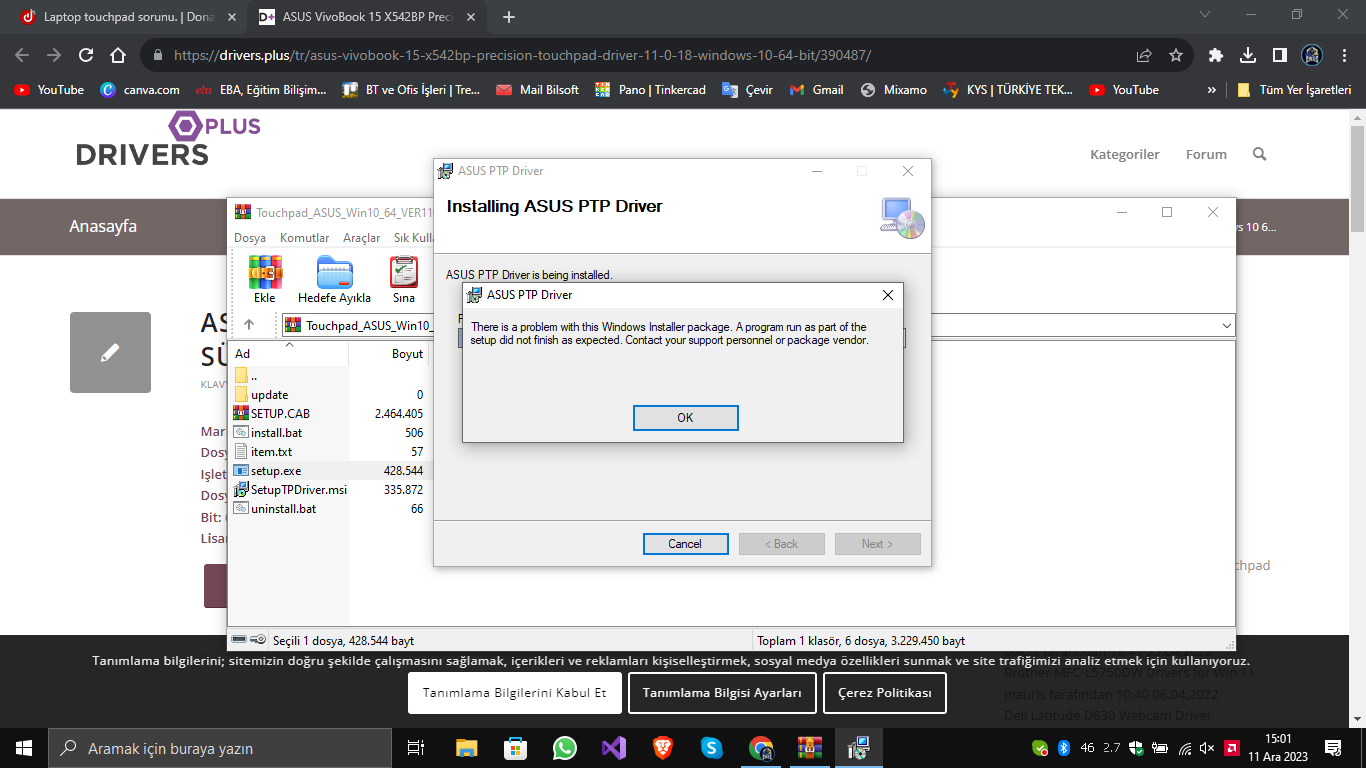The height and width of the screenshot is (768, 1366).
Task: Open Tanımlama Bilgisi Ayarları cookie settings
Action: point(722,693)
